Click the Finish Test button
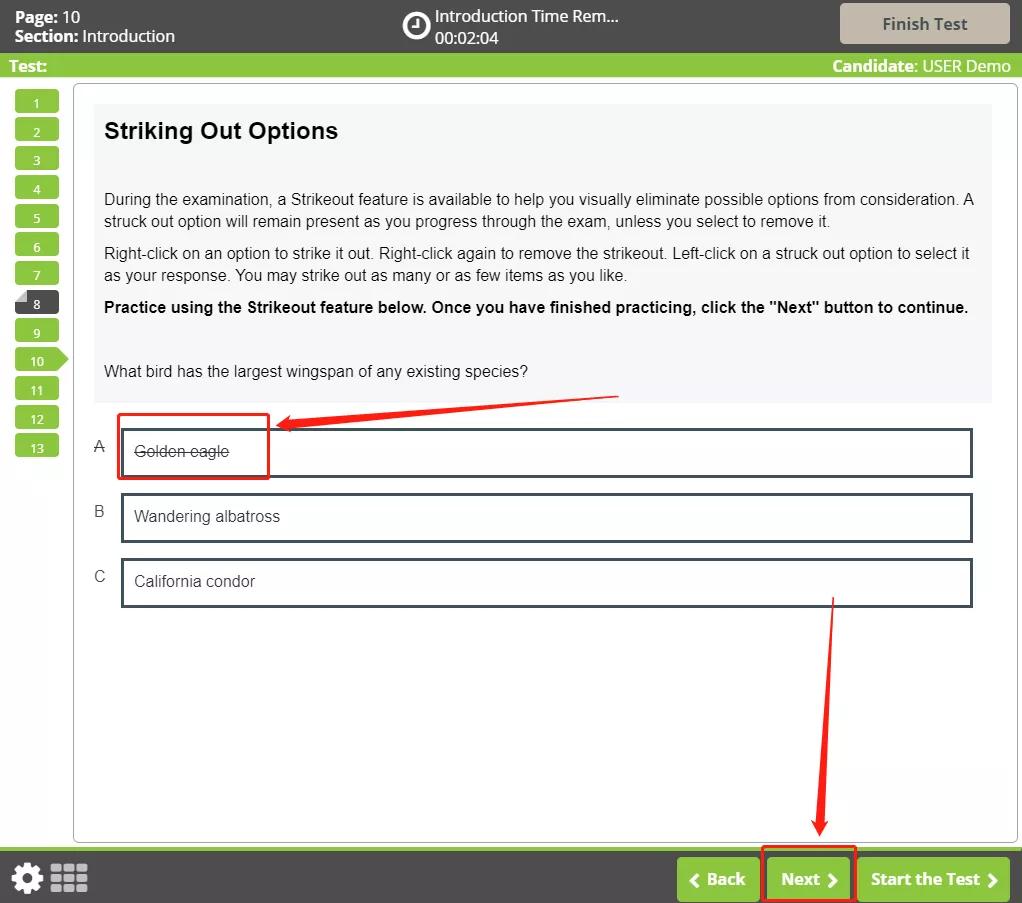 pos(924,24)
